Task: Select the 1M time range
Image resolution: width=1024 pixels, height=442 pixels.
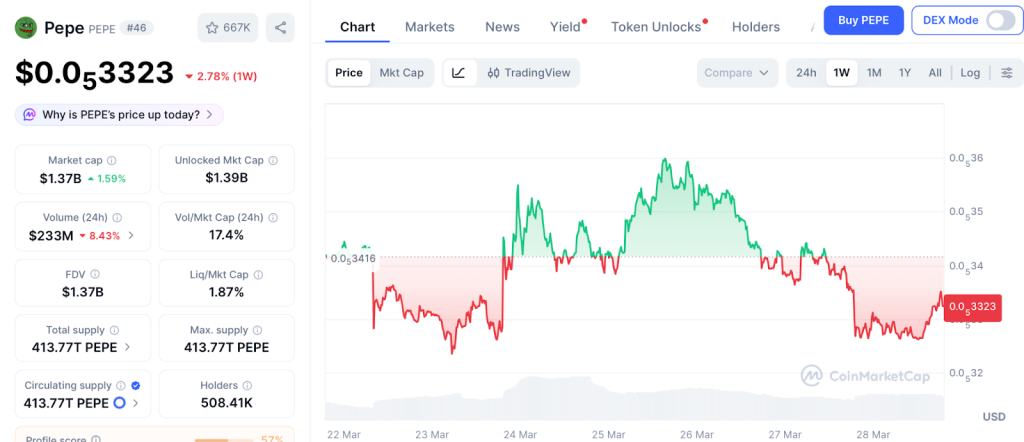Action: pos(874,73)
